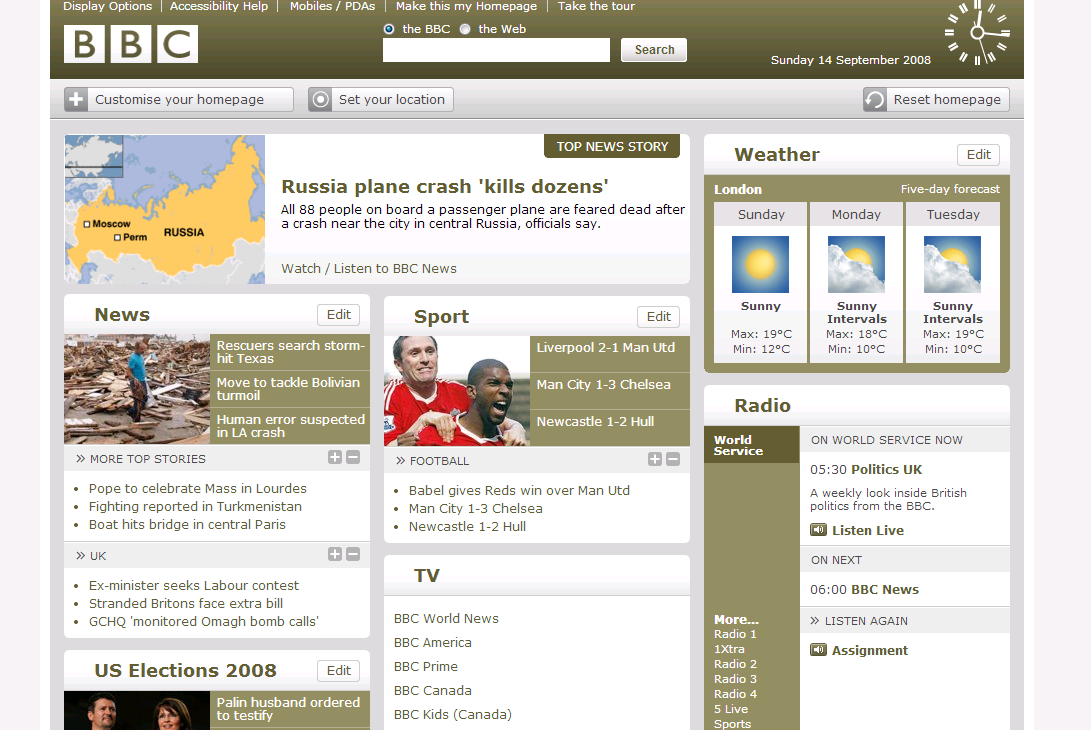Select the 'the BBC' search radio button
The width and height of the screenshot is (1091, 730).
pyautogui.click(x=389, y=29)
